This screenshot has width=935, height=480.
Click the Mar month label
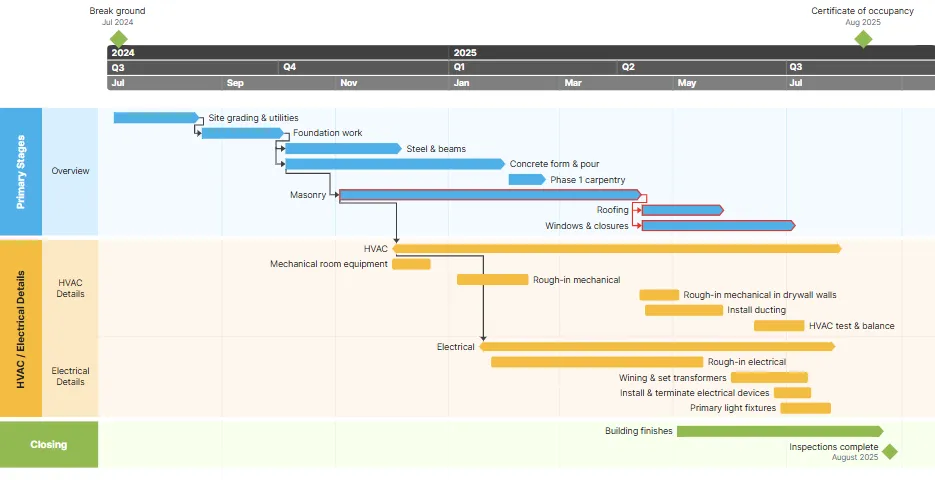(573, 83)
